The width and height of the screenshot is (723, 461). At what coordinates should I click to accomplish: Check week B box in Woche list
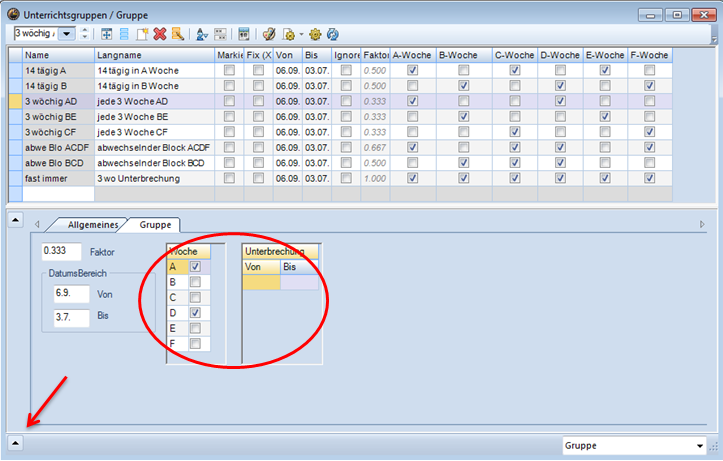click(x=196, y=282)
